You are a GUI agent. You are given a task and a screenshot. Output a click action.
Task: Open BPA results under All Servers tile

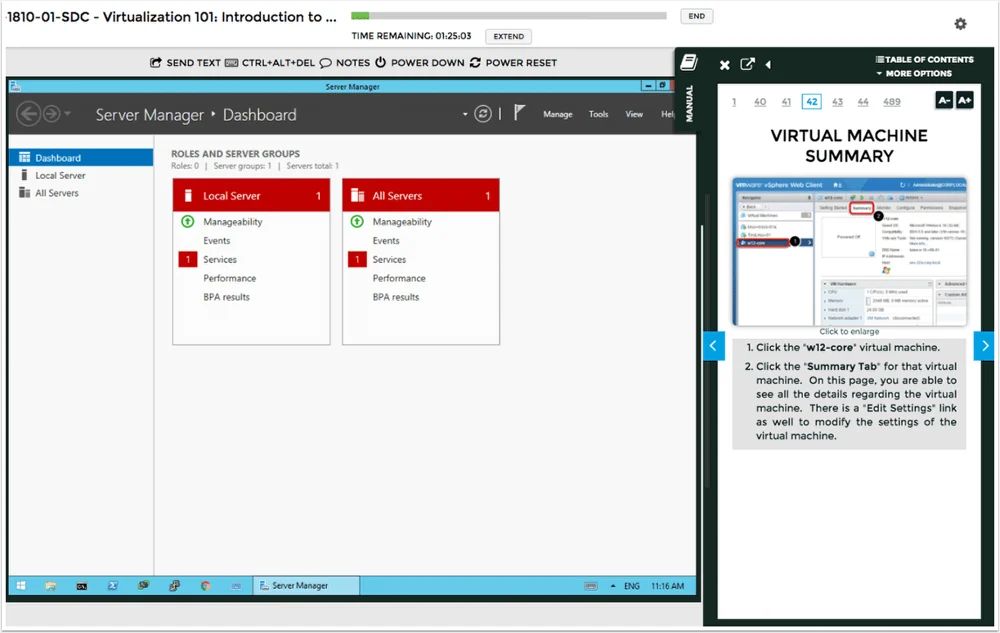click(396, 297)
